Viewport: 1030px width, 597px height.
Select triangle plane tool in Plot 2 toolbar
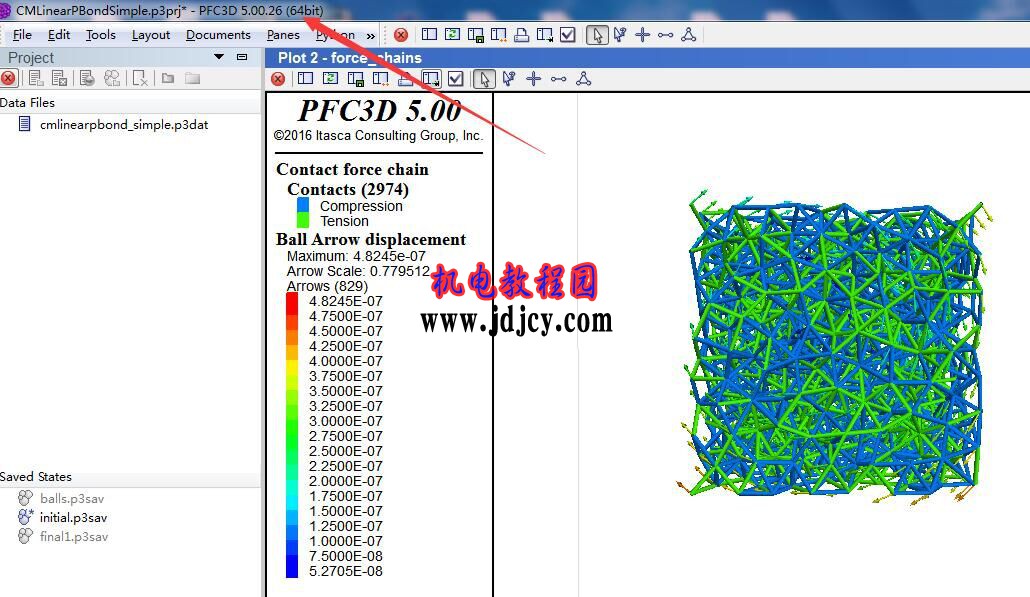tap(583, 79)
